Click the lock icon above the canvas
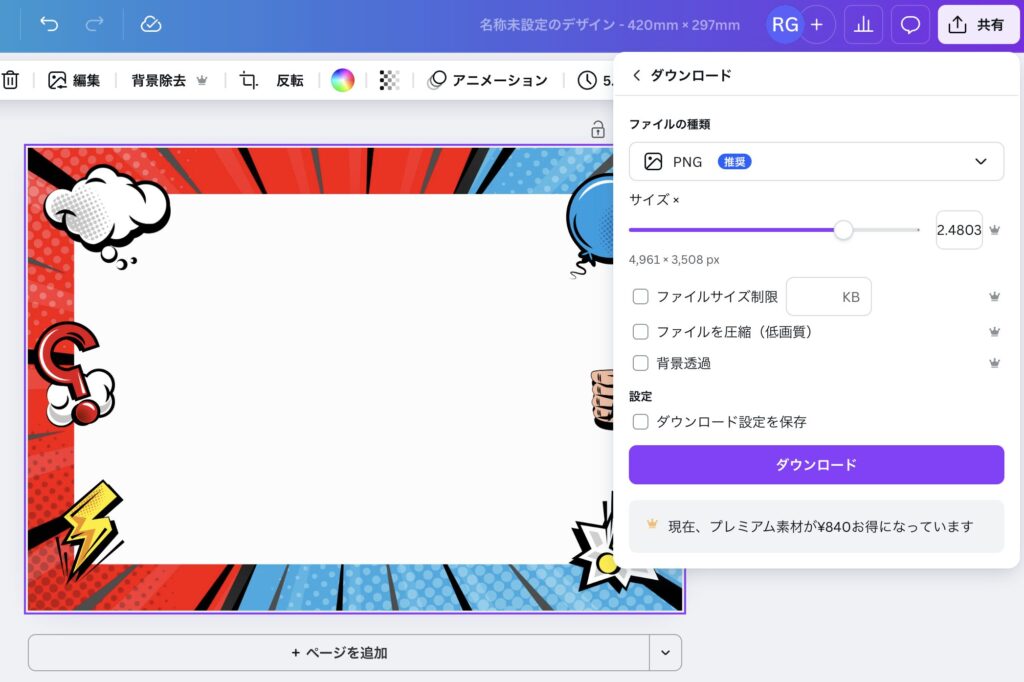Image resolution: width=1024 pixels, height=682 pixels. click(x=596, y=128)
